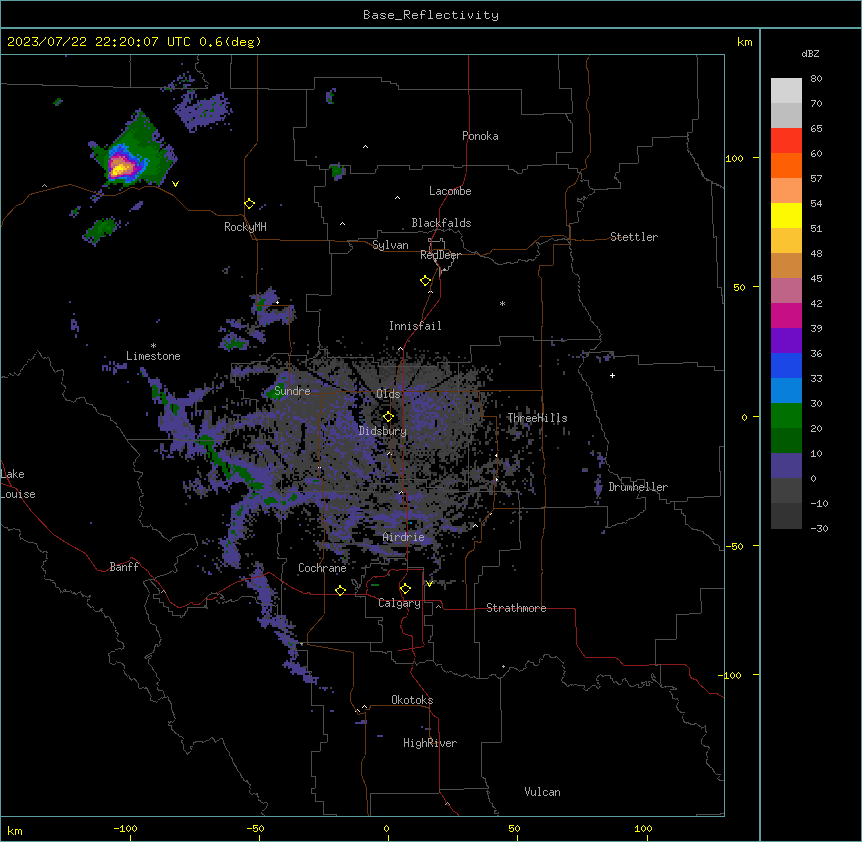Click the Ponoka town label
Viewport: 862px width, 842px height.
click(480, 136)
